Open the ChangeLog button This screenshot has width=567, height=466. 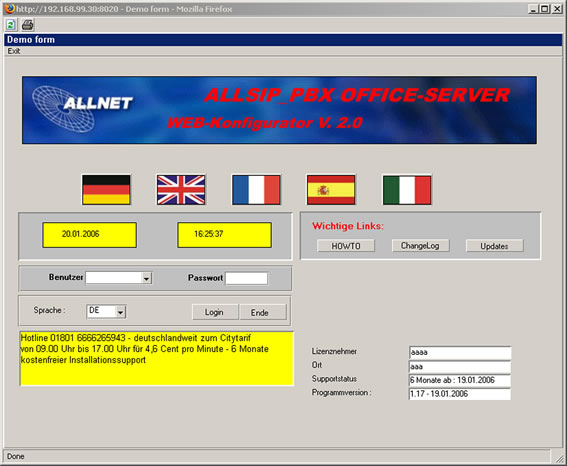point(420,245)
